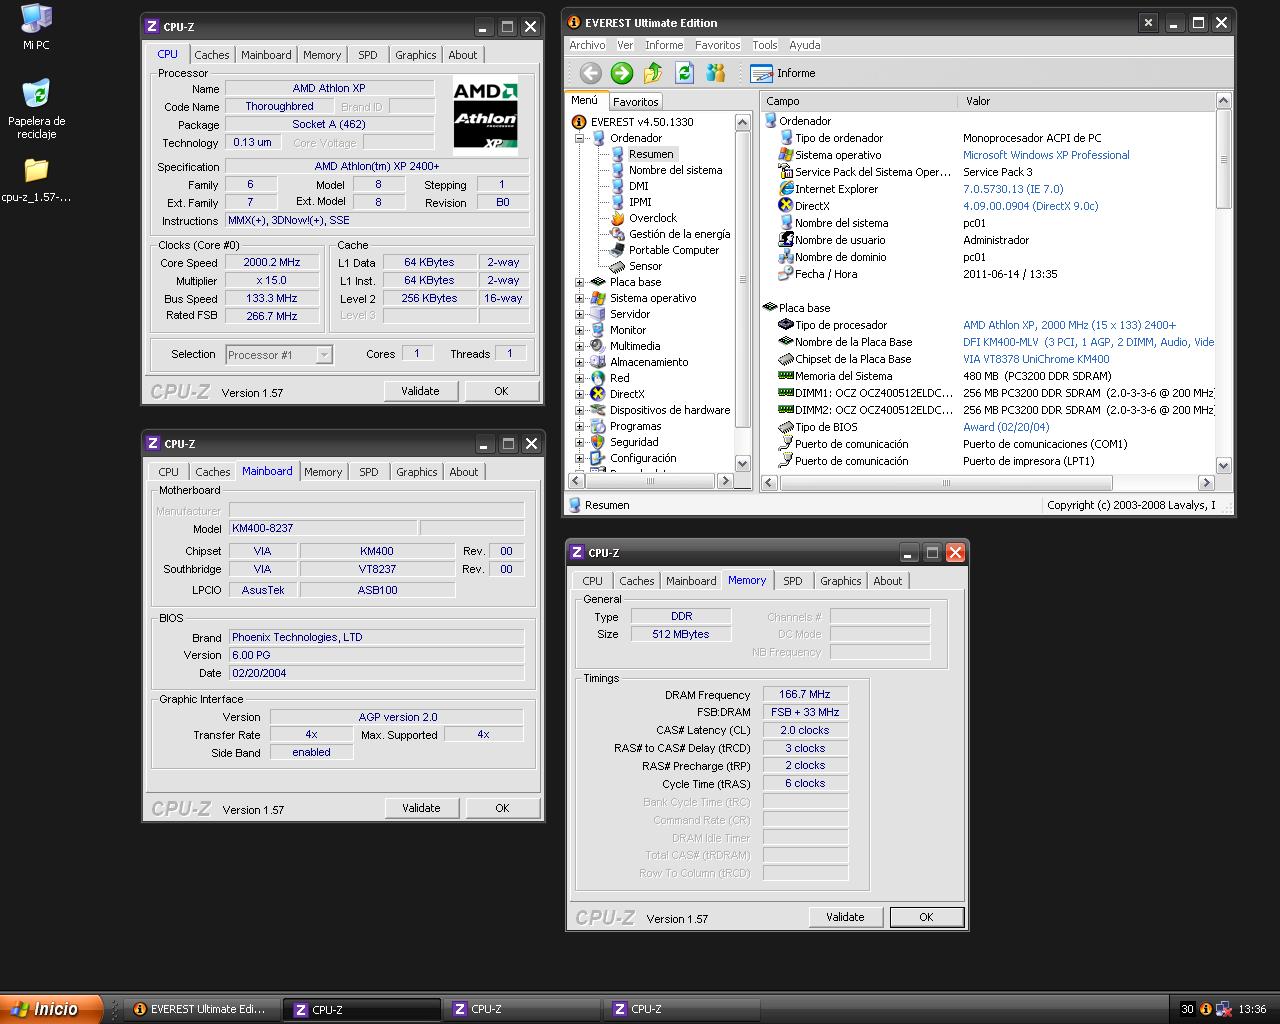Image resolution: width=1280 pixels, height=1024 pixels.
Task: Open the Archivo menu in EVEREST
Action: [587, 45]
